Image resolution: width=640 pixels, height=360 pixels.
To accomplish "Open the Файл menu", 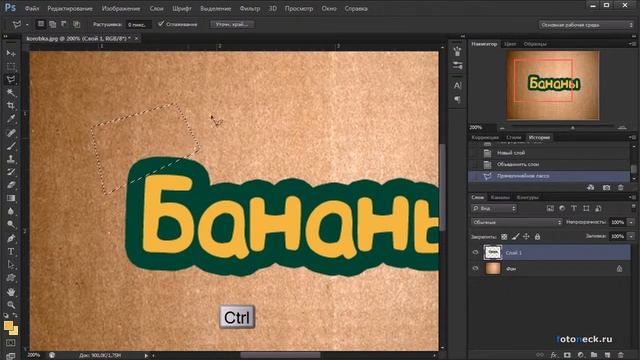I will pos(31,8).
